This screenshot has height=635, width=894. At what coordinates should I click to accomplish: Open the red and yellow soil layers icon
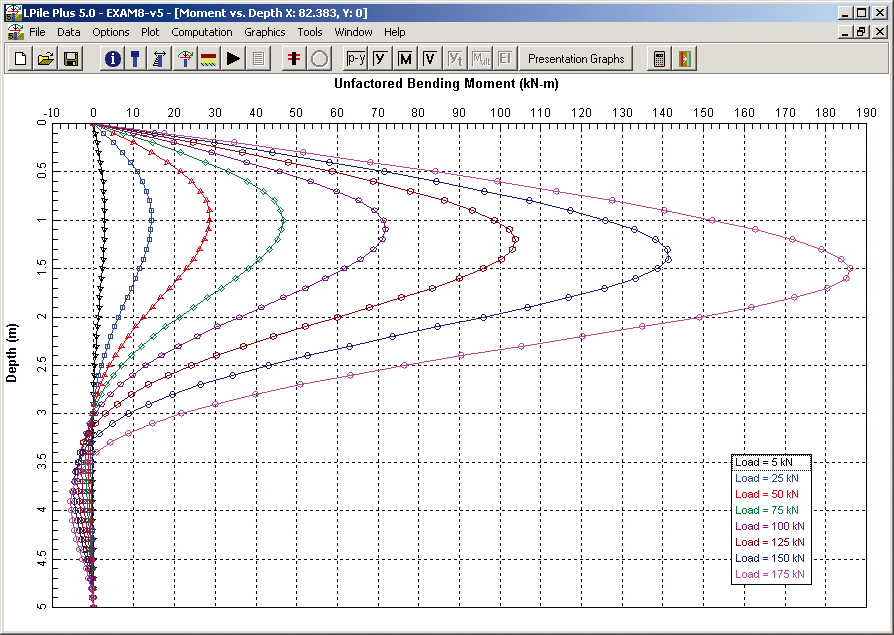[x=209, y=59]
